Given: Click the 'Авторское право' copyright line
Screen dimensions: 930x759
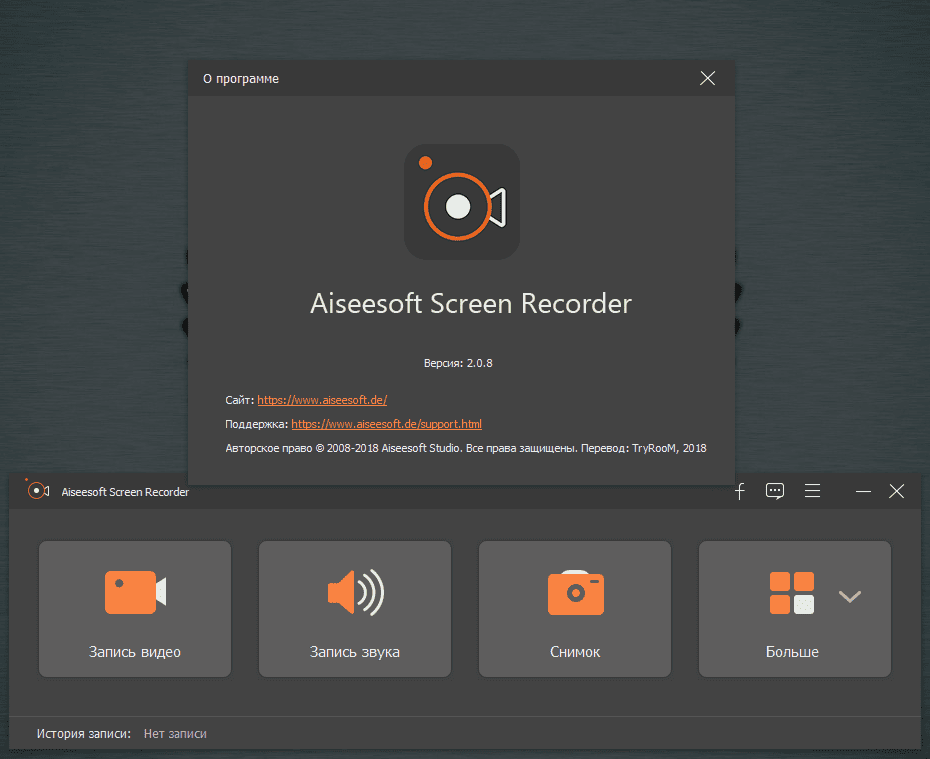Looking at the screenshot, I should tap(466, 448).
